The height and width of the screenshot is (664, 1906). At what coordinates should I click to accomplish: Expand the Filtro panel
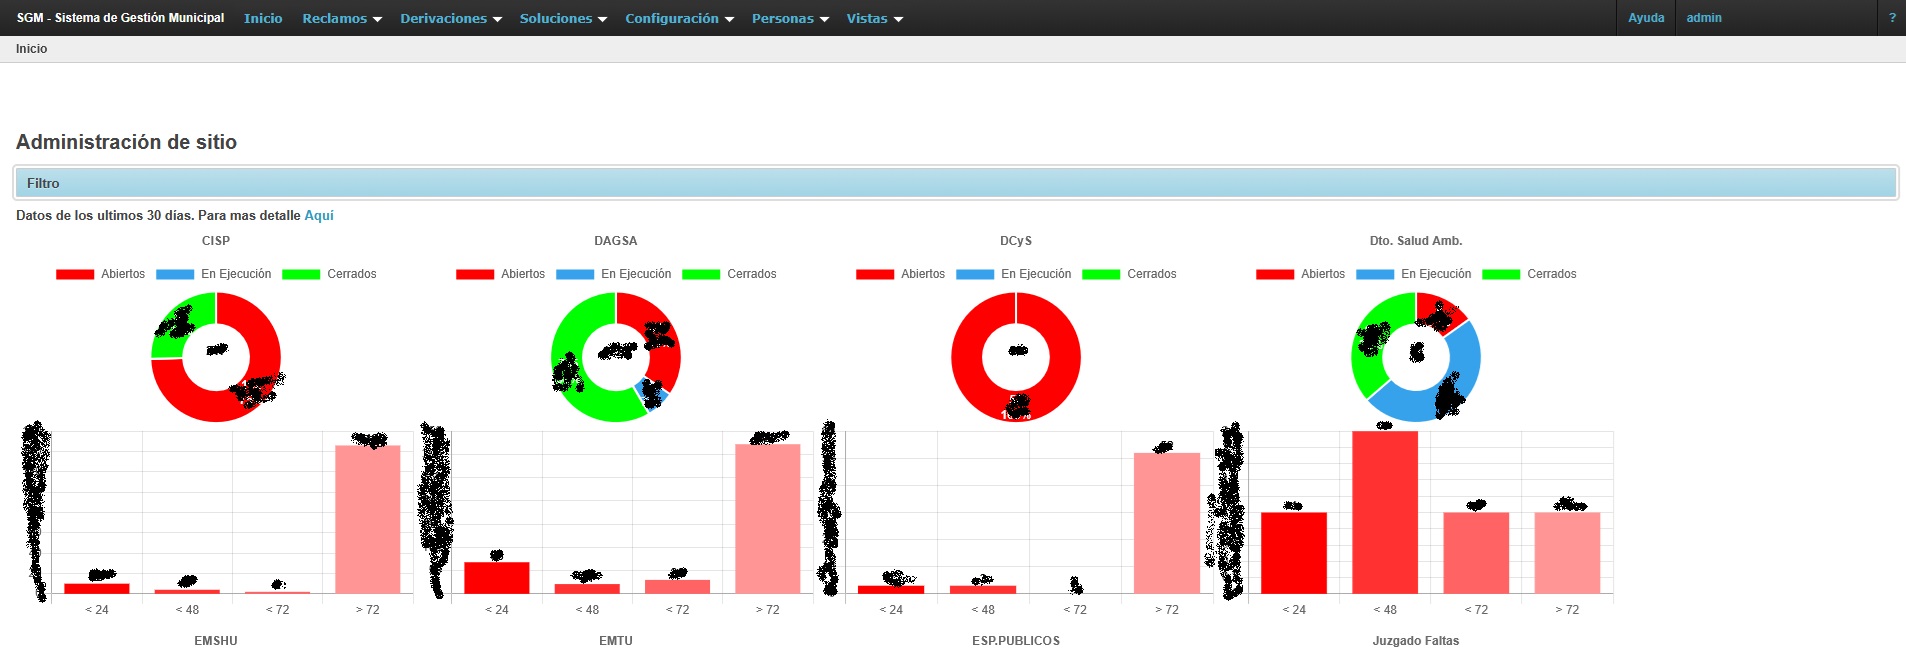point(955,183)
